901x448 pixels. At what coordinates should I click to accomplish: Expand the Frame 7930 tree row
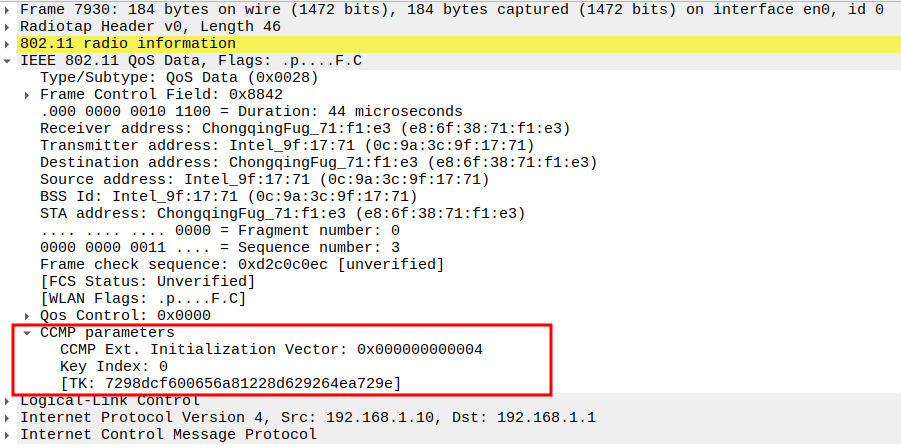(x=8, y=10)
